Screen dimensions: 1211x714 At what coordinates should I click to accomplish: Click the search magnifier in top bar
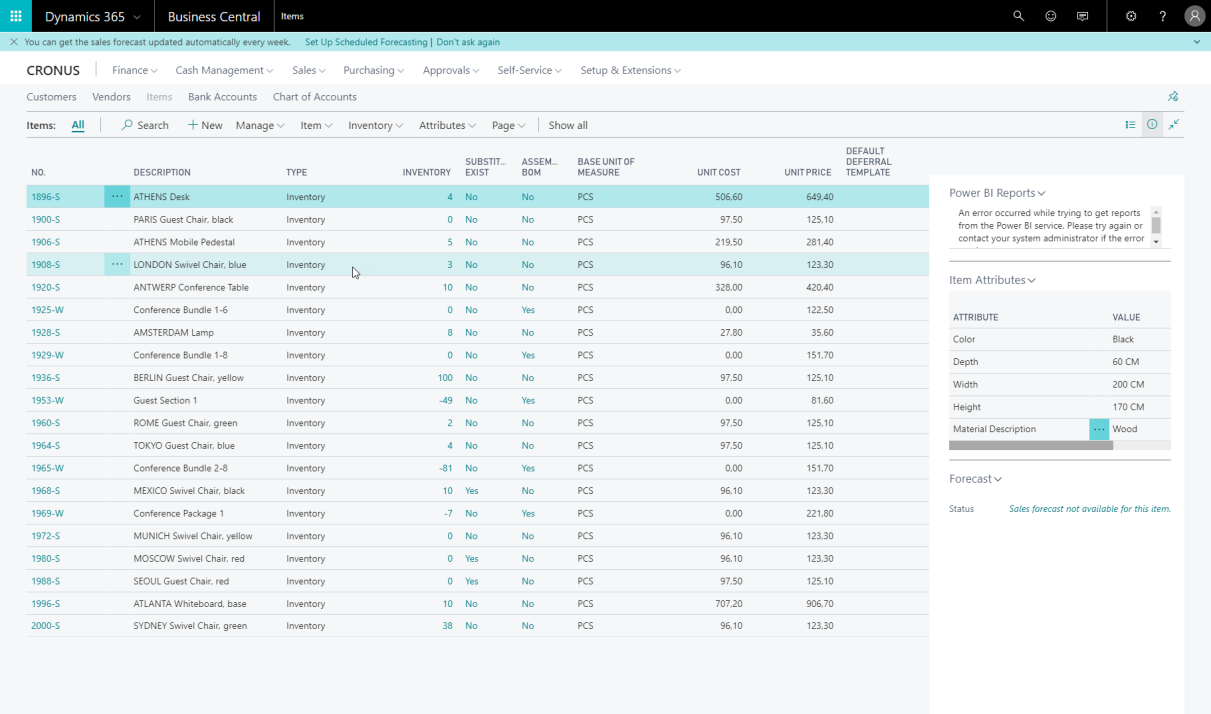tap(1019, 16)
